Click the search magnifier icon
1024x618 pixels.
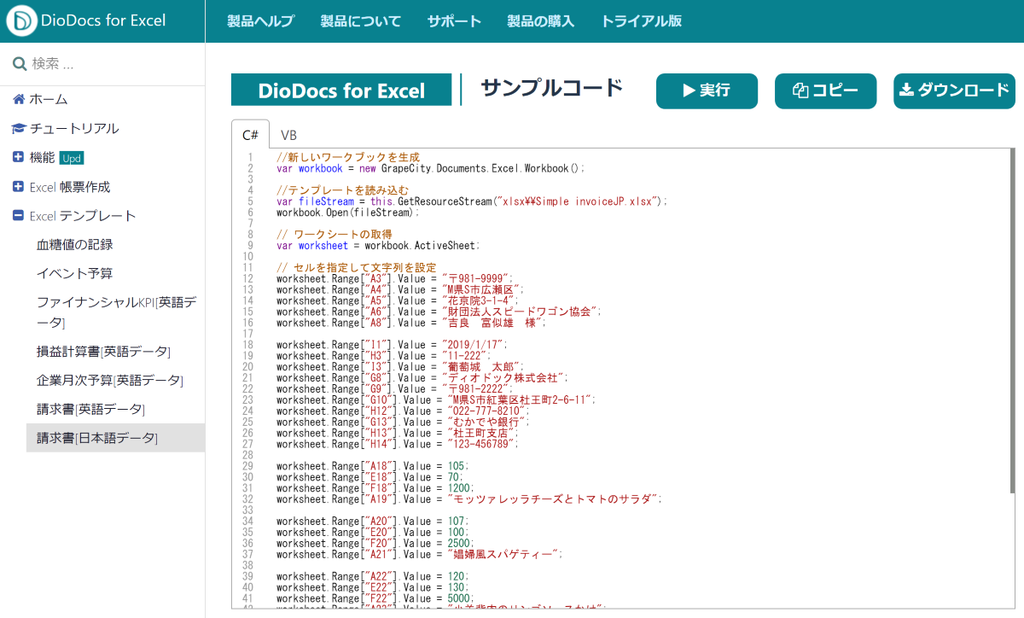point(20,64)
